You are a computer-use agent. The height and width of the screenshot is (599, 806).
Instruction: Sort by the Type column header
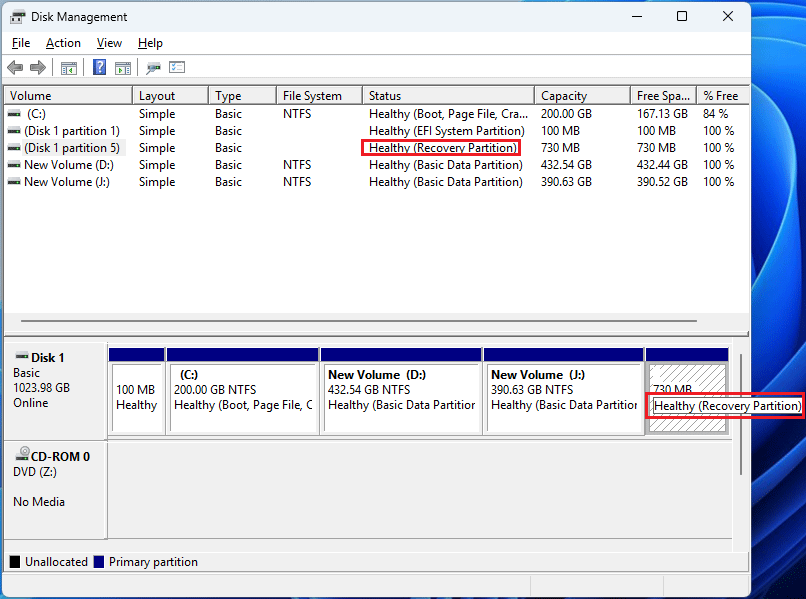pyautogui.click(x=243, y=96)
